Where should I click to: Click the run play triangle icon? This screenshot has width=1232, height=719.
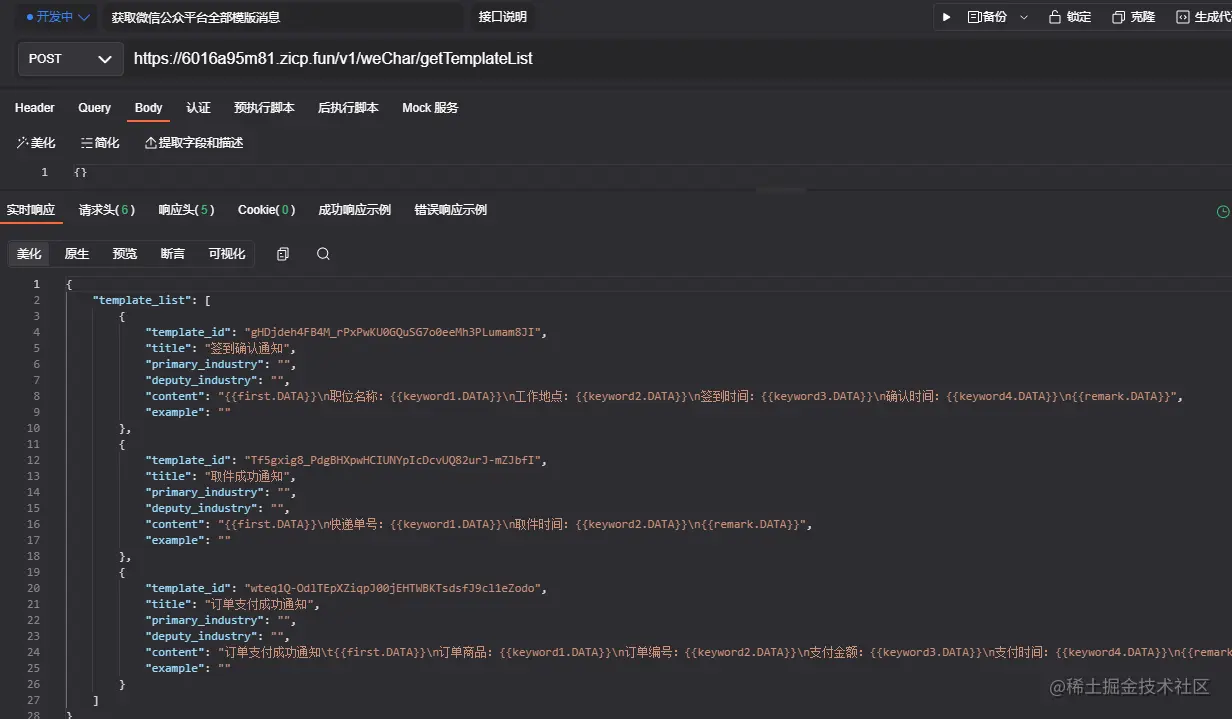coord(946,17)
